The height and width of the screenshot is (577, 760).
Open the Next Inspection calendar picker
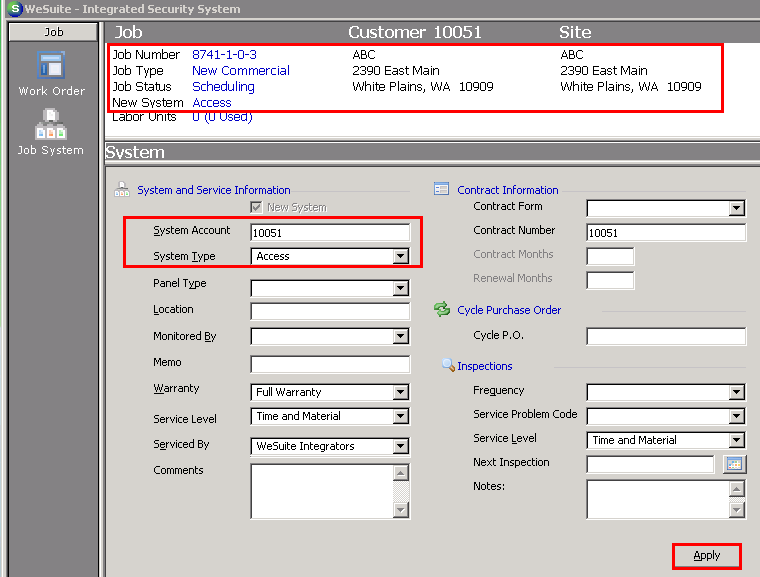tap(734, 464)
